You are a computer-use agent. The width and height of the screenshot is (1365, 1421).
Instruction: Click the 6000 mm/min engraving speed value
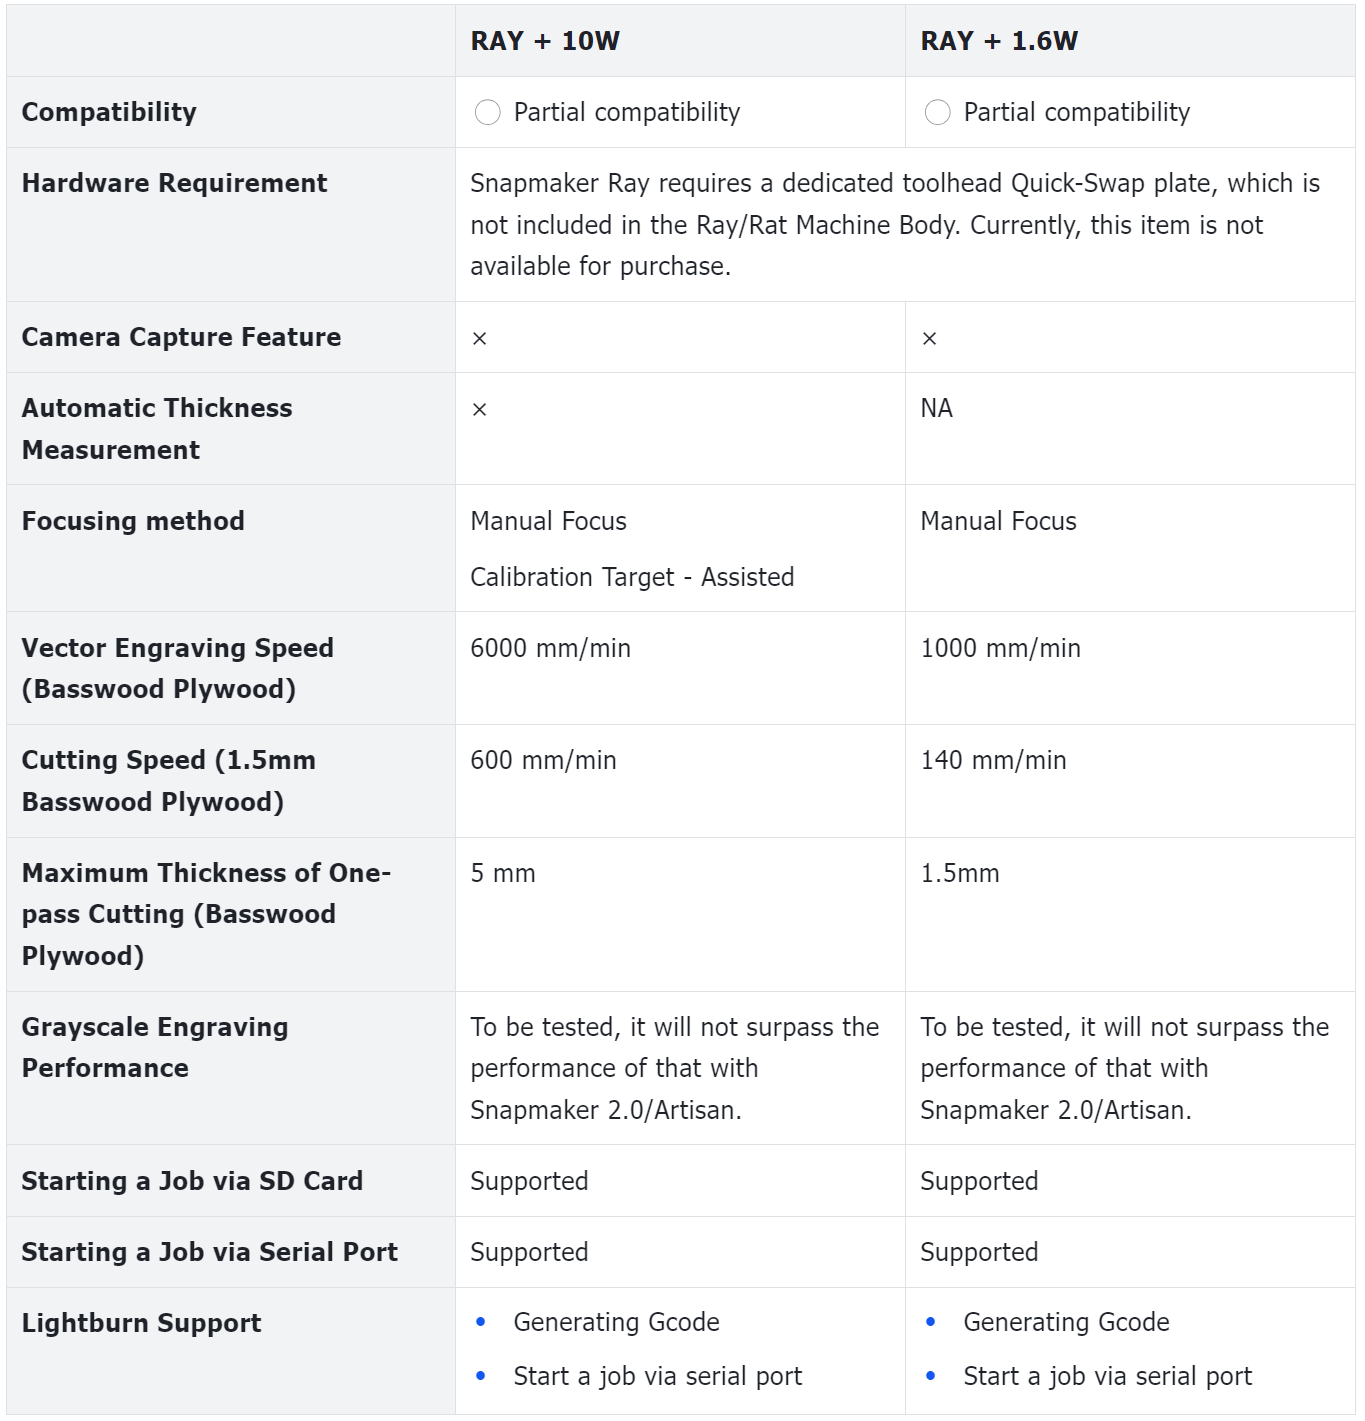[x=550, y=648]
